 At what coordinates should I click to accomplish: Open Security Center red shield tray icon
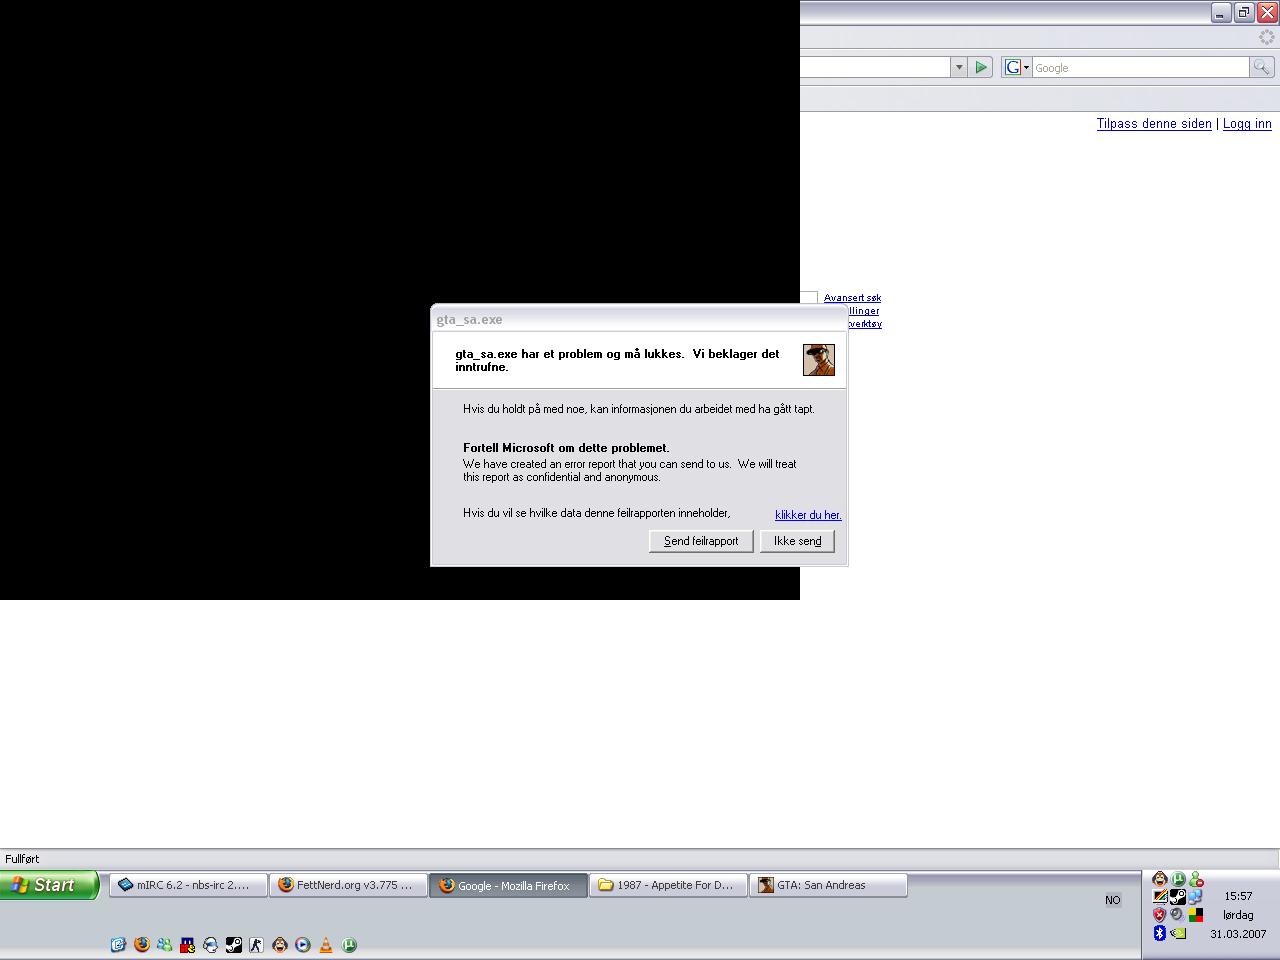click(1160, 914)
